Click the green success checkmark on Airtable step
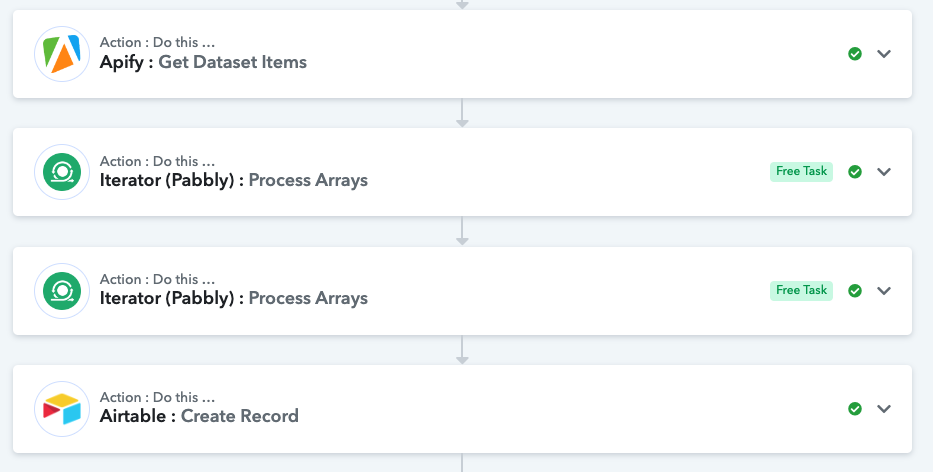The width and height of the screenshot is (933, 472). [x=855, y=409]
